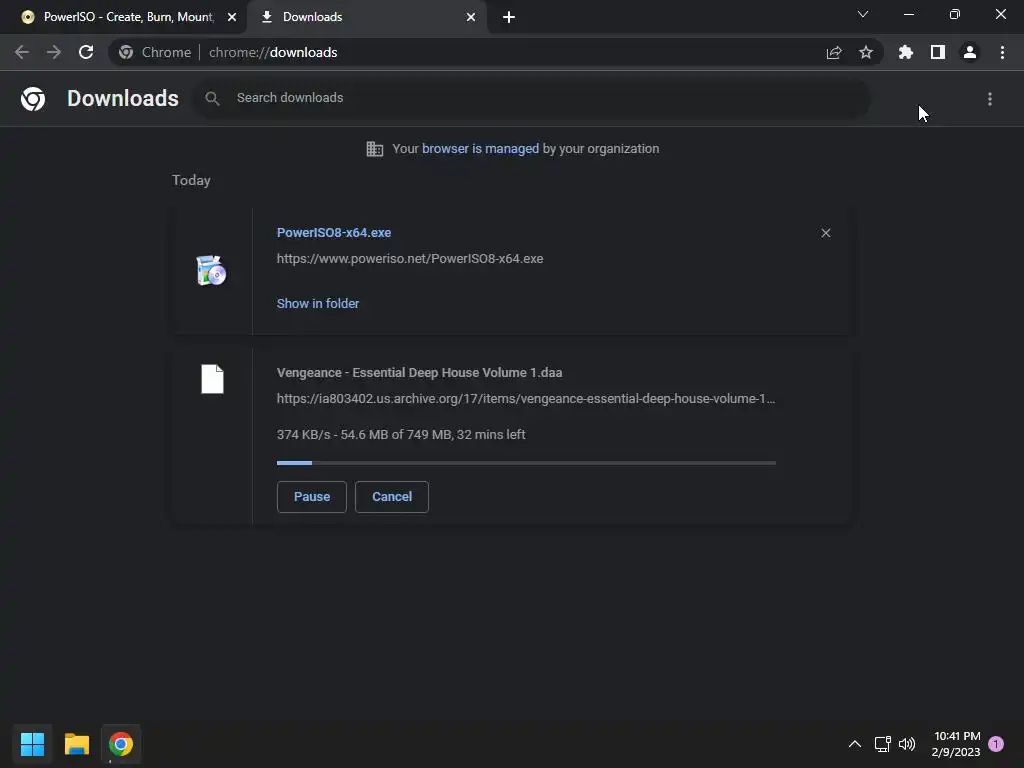This screenshot has height=768, width=1024.
Task: Share this page icon in address bar
Action: point(834,52)
